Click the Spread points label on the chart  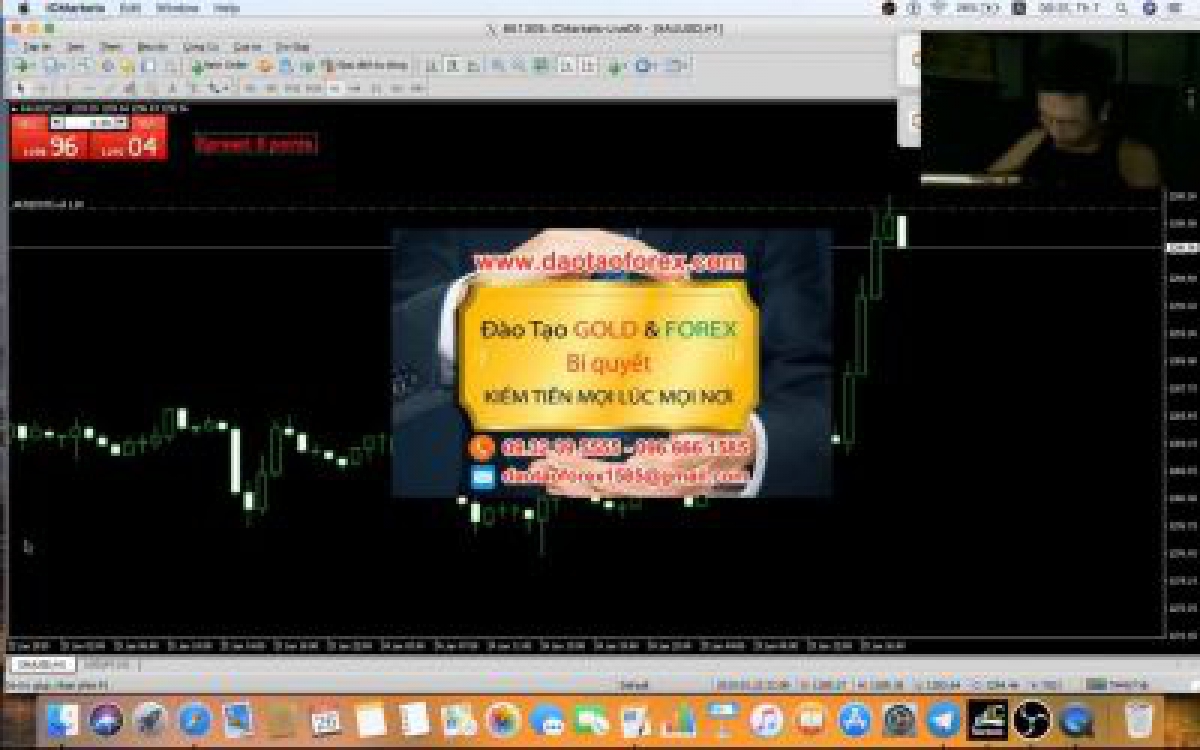[255, 144]
